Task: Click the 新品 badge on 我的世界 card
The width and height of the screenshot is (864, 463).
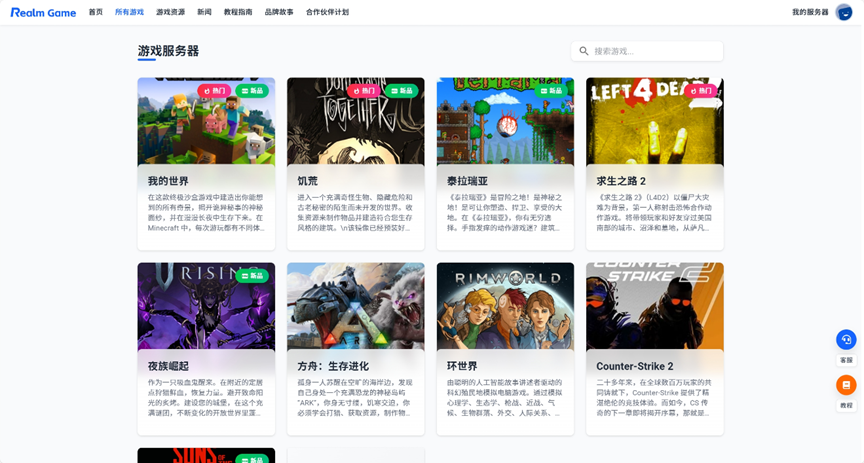Action: (x=252, y=90)
